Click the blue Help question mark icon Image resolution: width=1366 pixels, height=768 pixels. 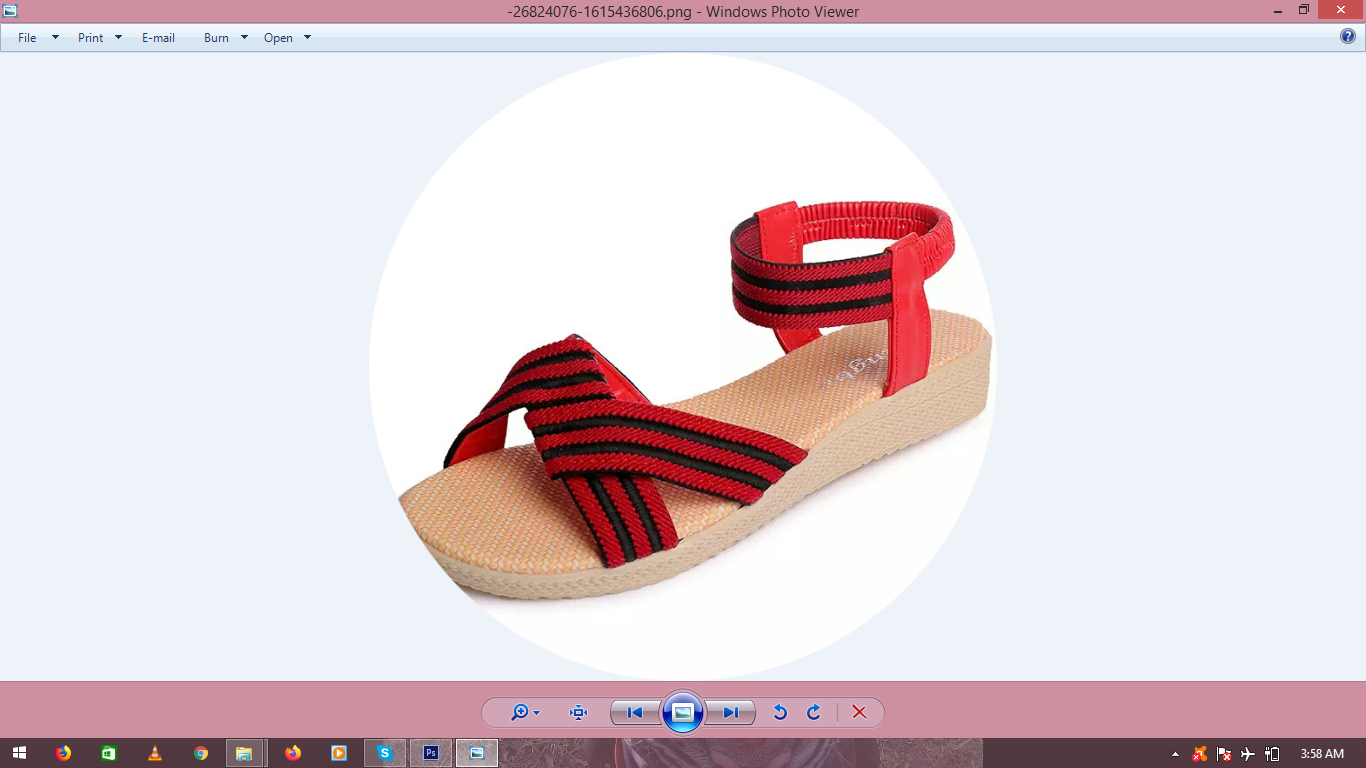click(x=1348, y=37)
